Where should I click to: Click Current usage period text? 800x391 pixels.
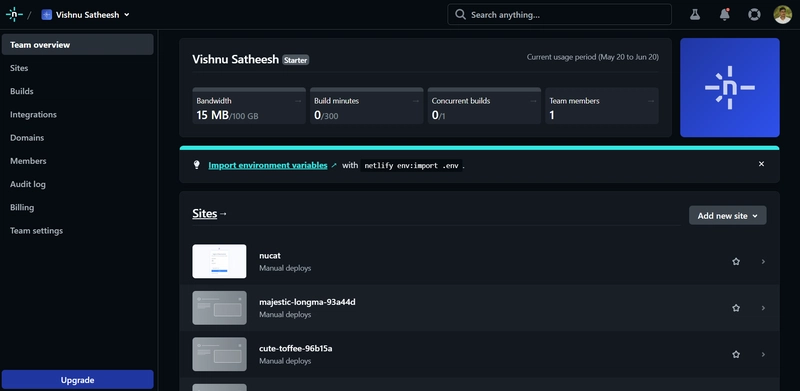tap(593, 57)
